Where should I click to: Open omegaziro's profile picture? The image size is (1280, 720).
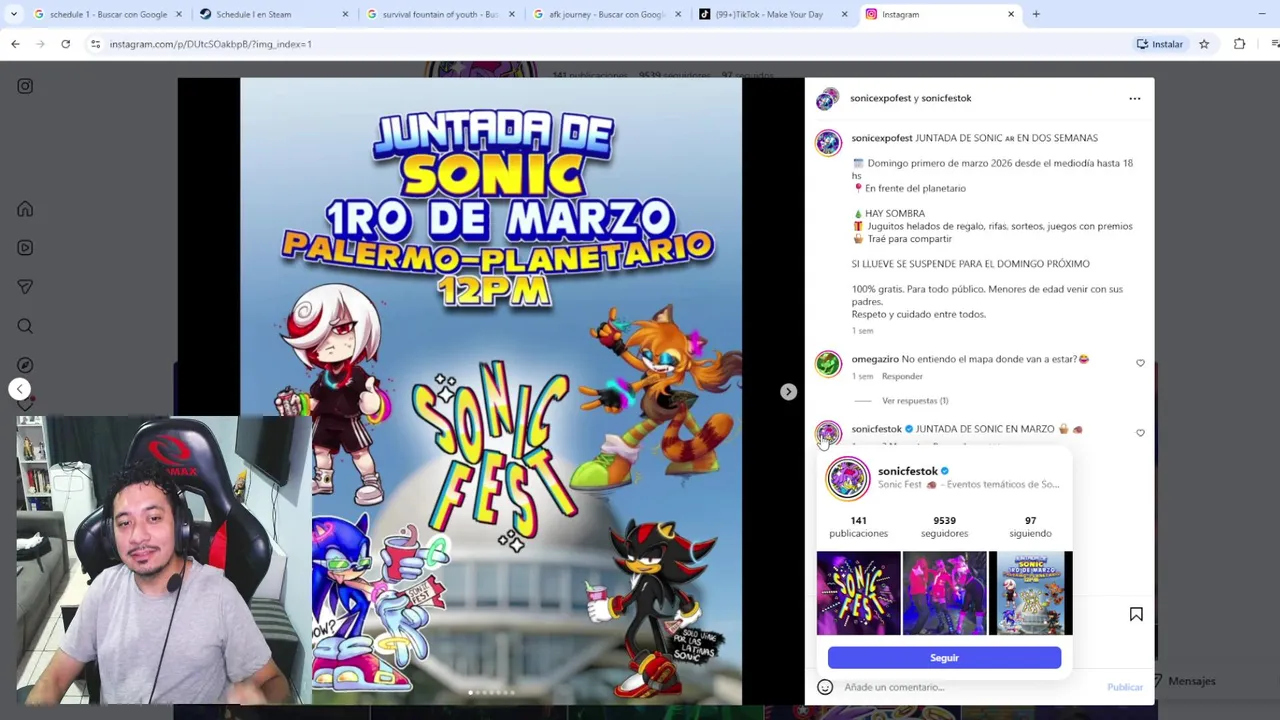(x=828, y=364)
